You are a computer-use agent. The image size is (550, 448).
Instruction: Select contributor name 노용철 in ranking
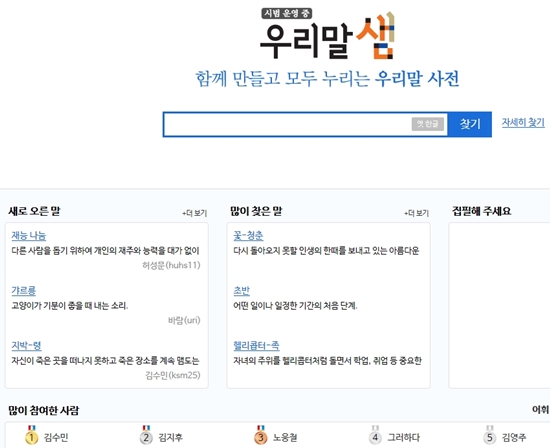[x=285, y=437]
